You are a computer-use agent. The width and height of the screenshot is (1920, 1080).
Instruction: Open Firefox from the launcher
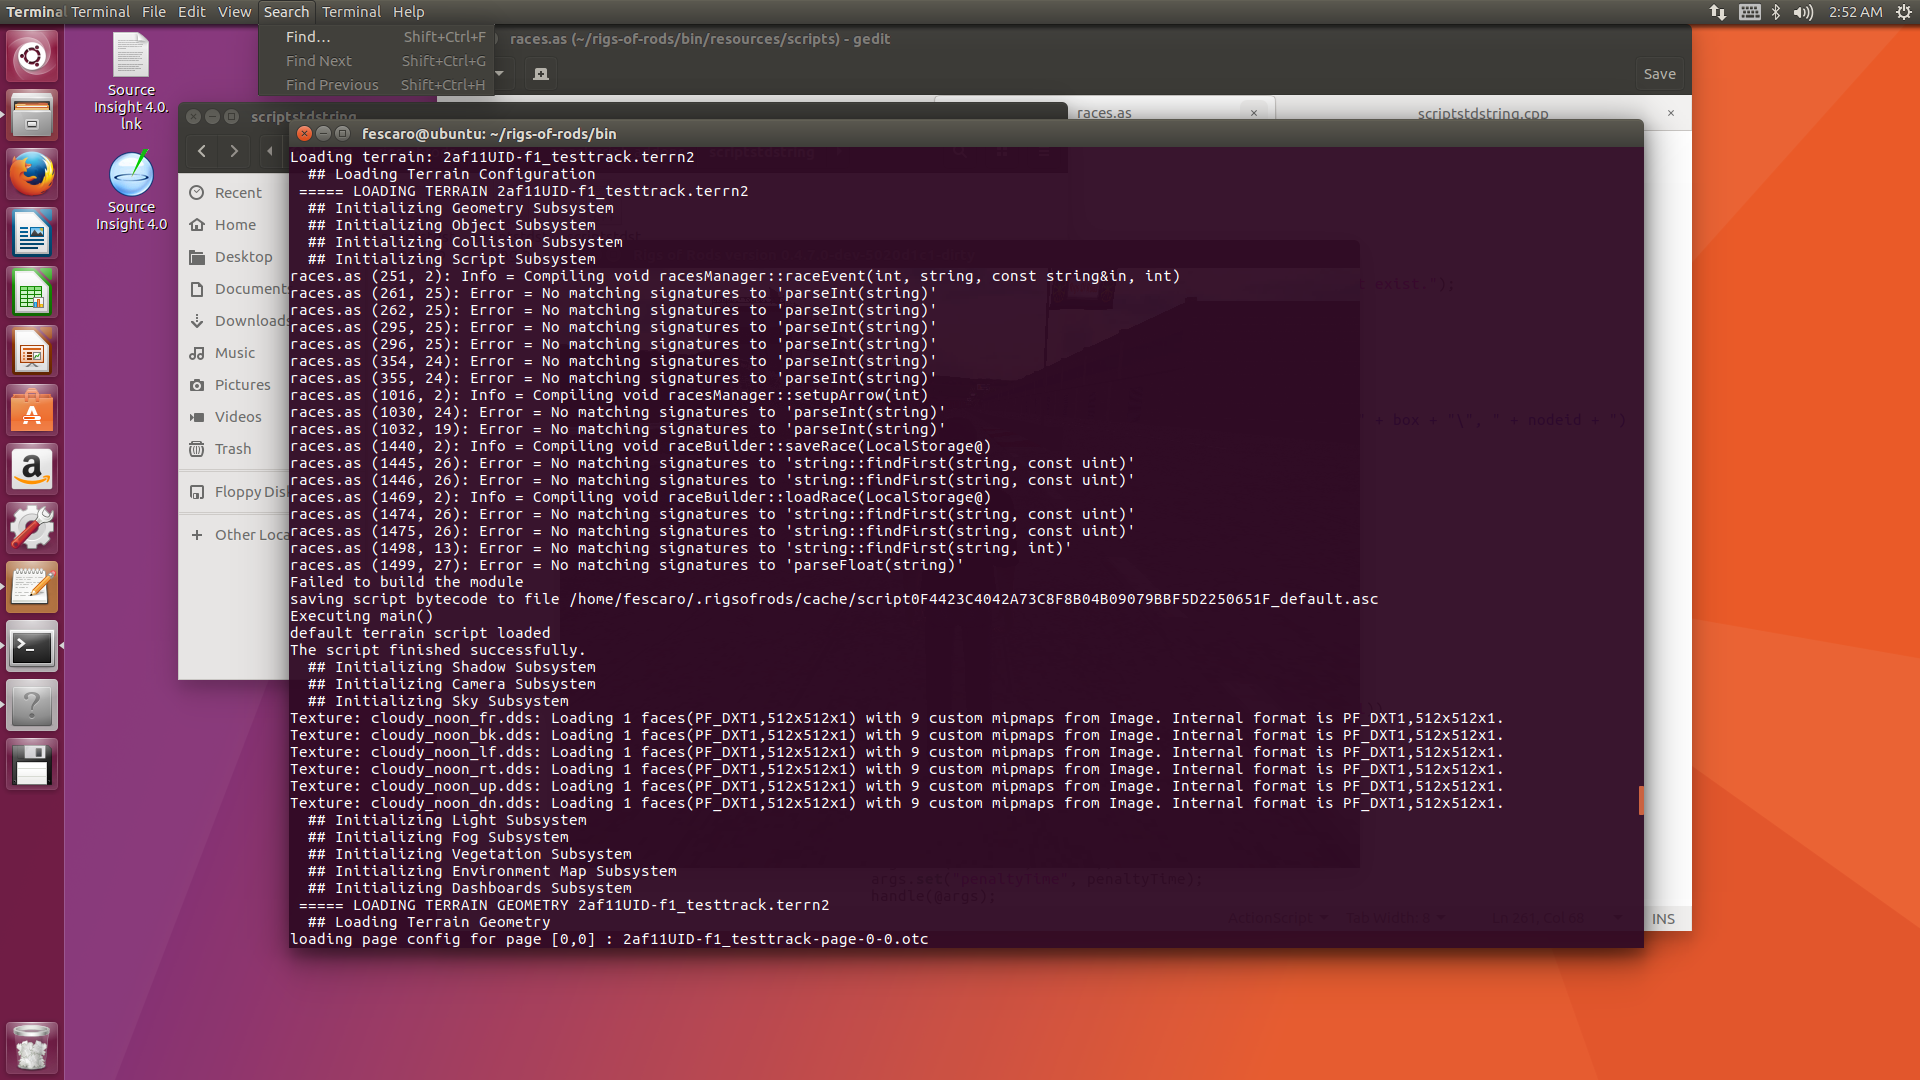tap(32, 174)
